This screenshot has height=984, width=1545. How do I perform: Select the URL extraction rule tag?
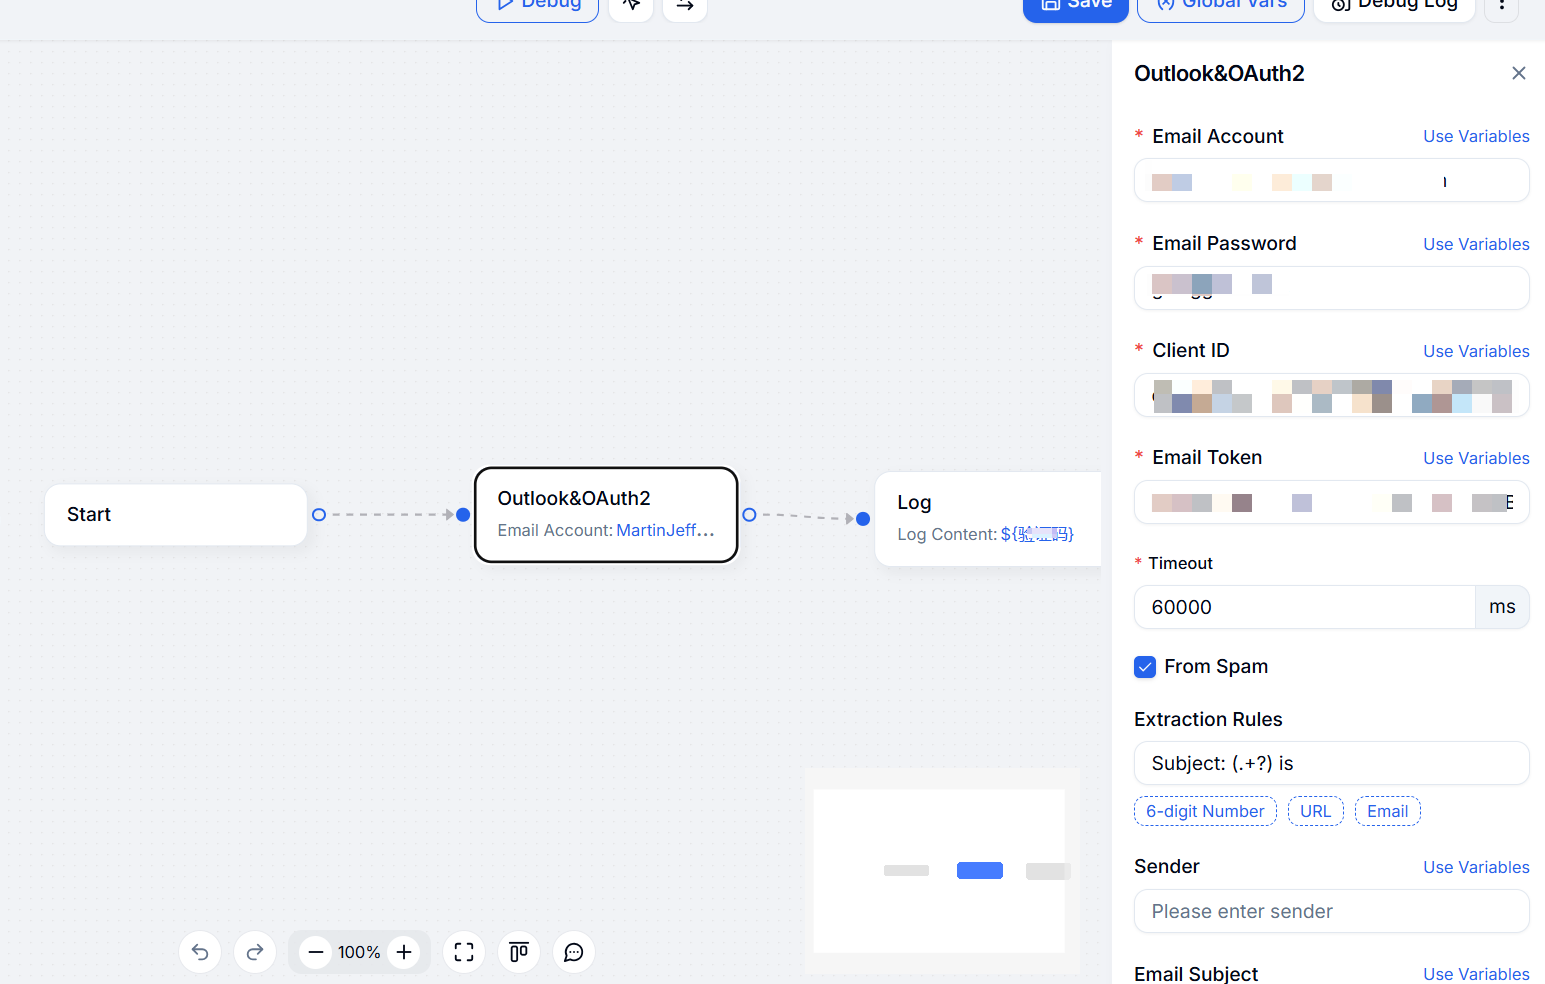pos(1315,811)
